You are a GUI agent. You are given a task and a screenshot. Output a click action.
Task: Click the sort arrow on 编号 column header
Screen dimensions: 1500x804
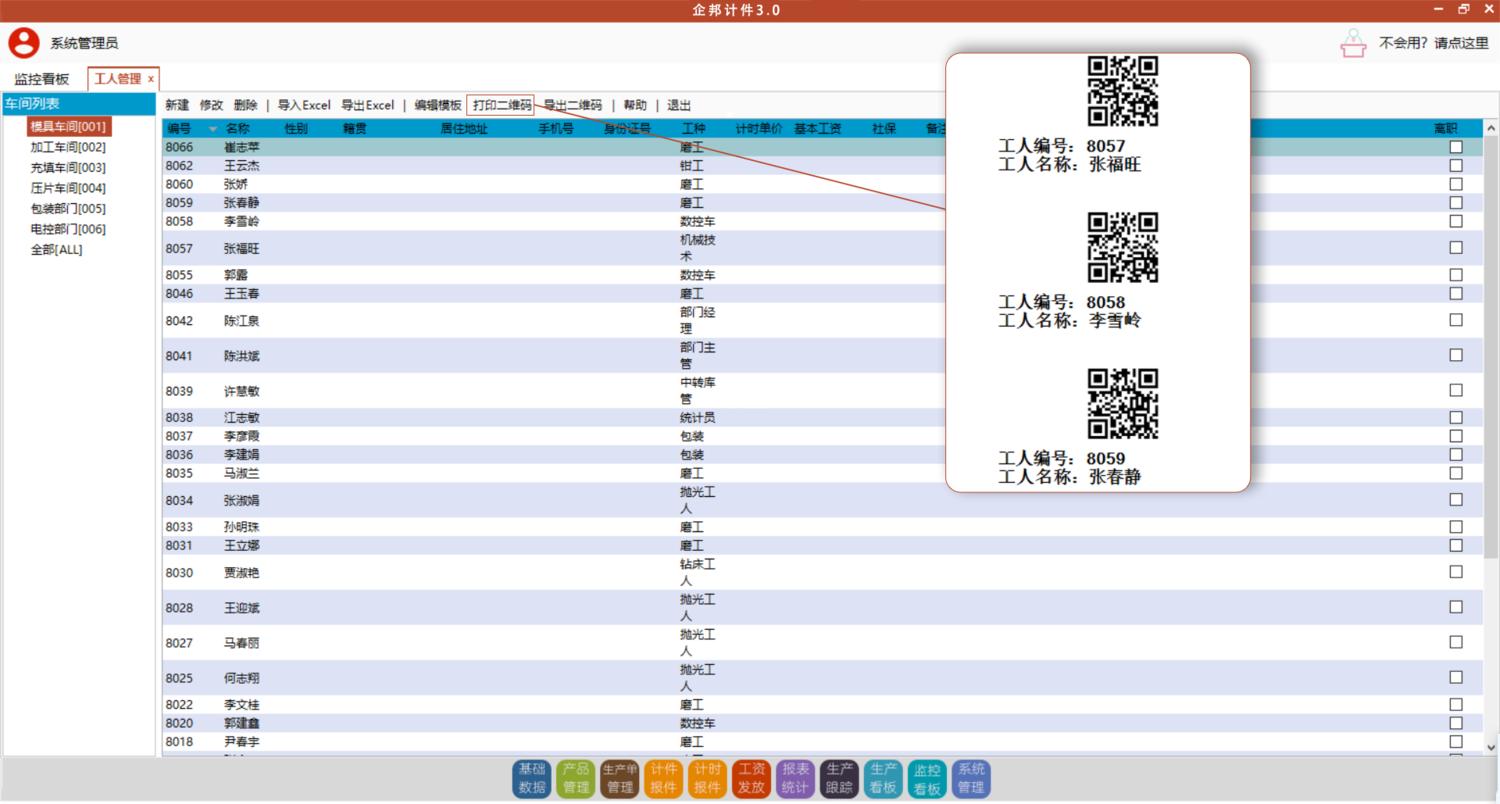[212, 129]
